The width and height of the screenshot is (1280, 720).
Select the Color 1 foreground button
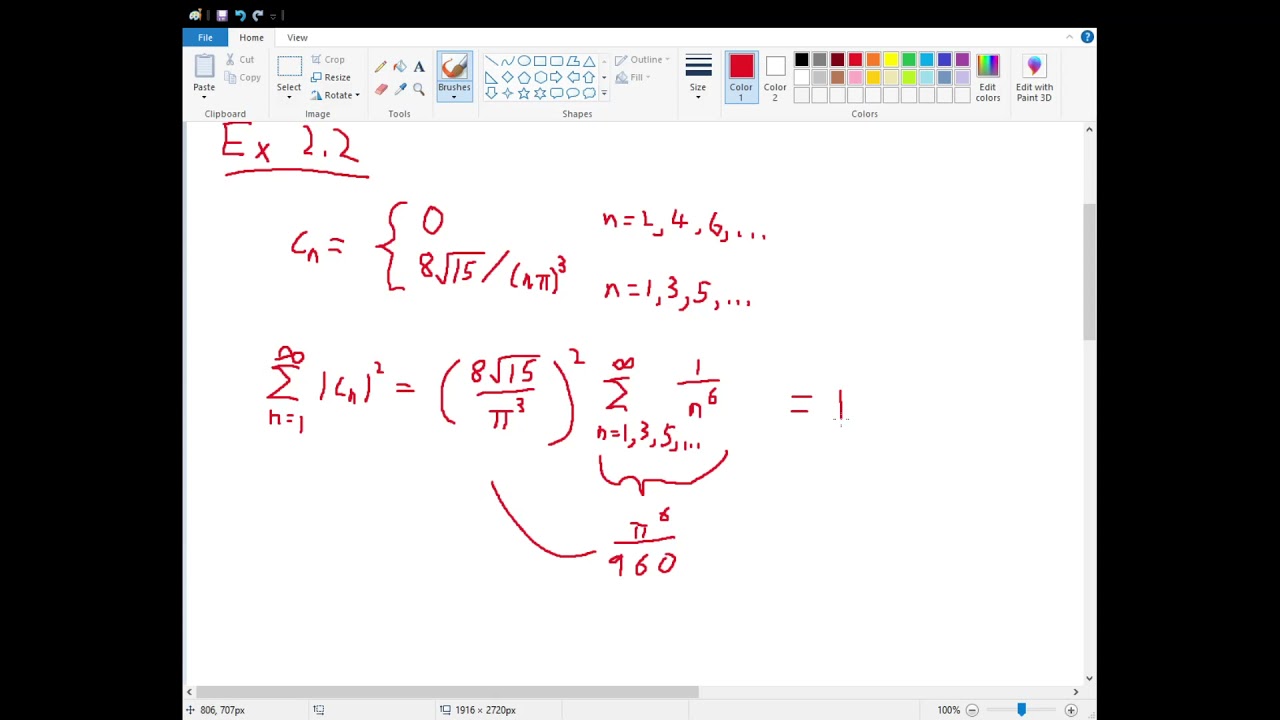pos(741,78)
